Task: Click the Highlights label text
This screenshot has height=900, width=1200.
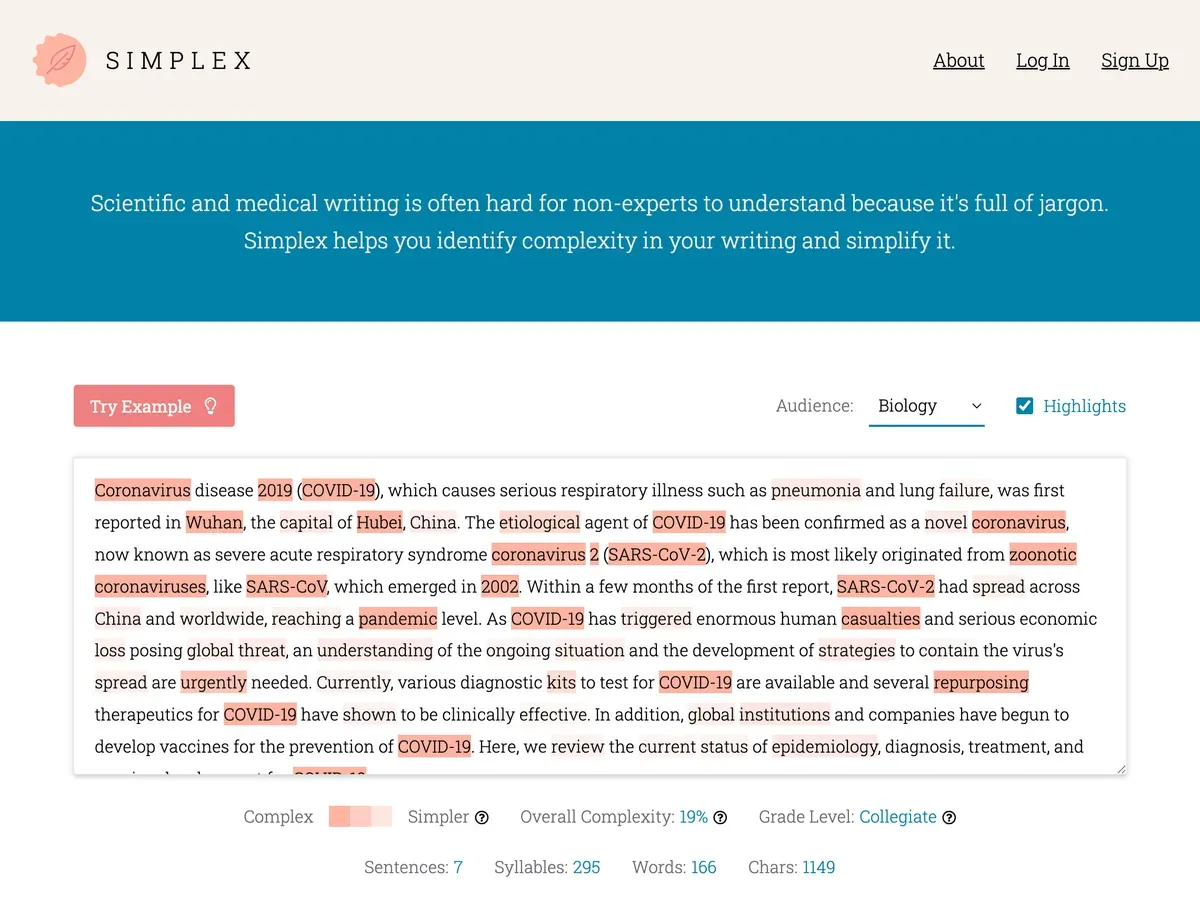Action: 1084,406
